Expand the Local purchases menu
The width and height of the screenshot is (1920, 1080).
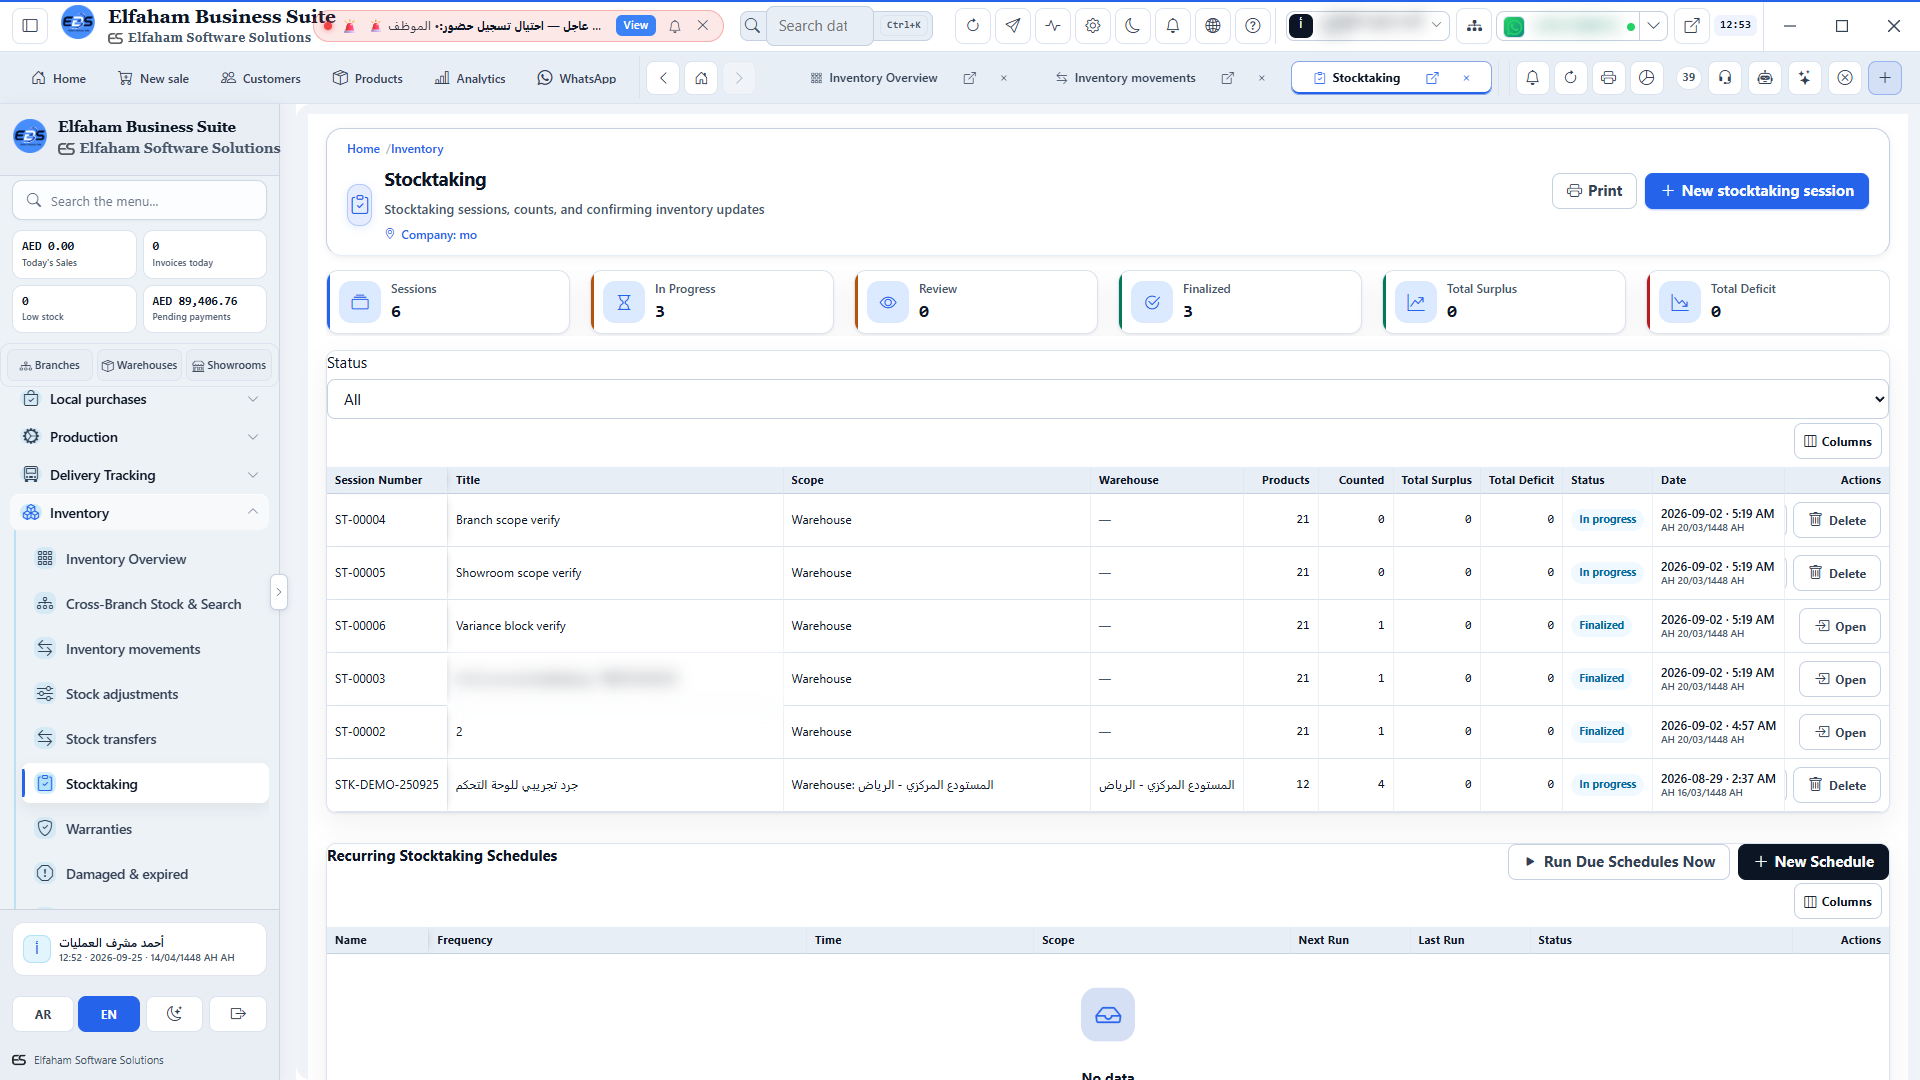pyautogui.click(x=139, y=399)
